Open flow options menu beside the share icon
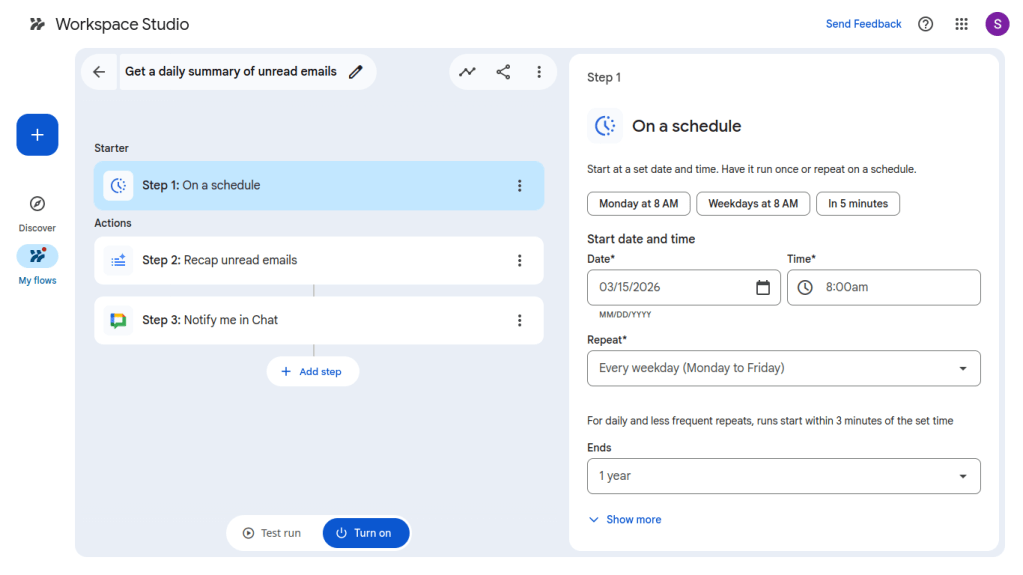Screen dimensions: 1023x575 (539, 72)
